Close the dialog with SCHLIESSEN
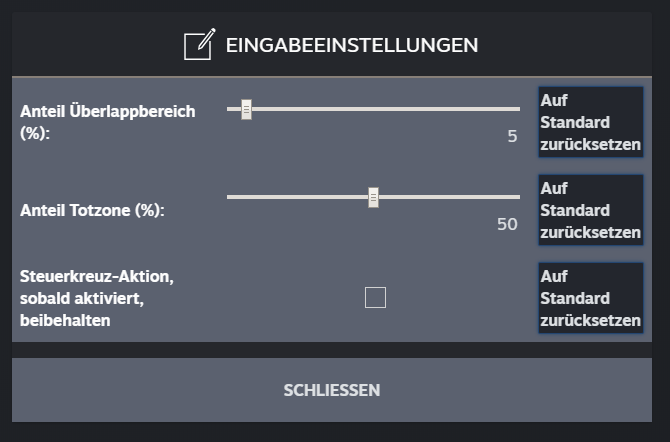The height and width of the screenshot is (442, 670). click(332, 390)
